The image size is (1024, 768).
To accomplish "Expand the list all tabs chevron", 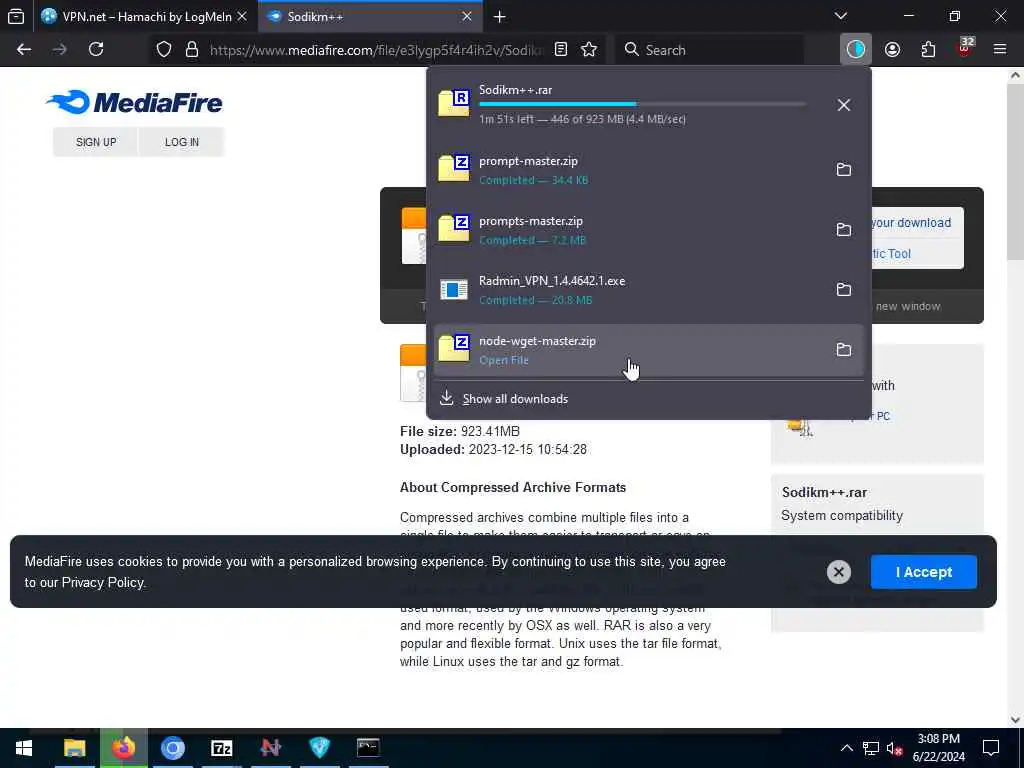I will (841, 16).
